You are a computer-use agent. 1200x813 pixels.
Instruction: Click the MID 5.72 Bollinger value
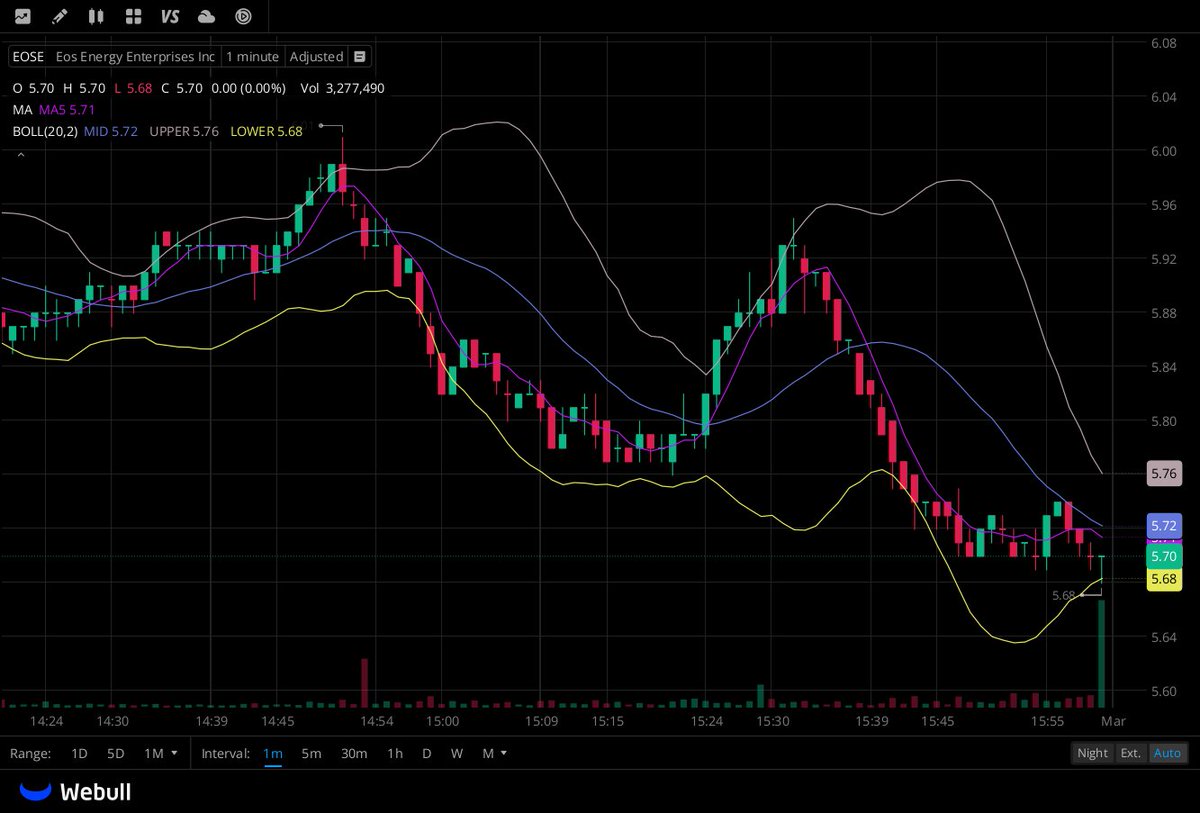pos(111,131)
